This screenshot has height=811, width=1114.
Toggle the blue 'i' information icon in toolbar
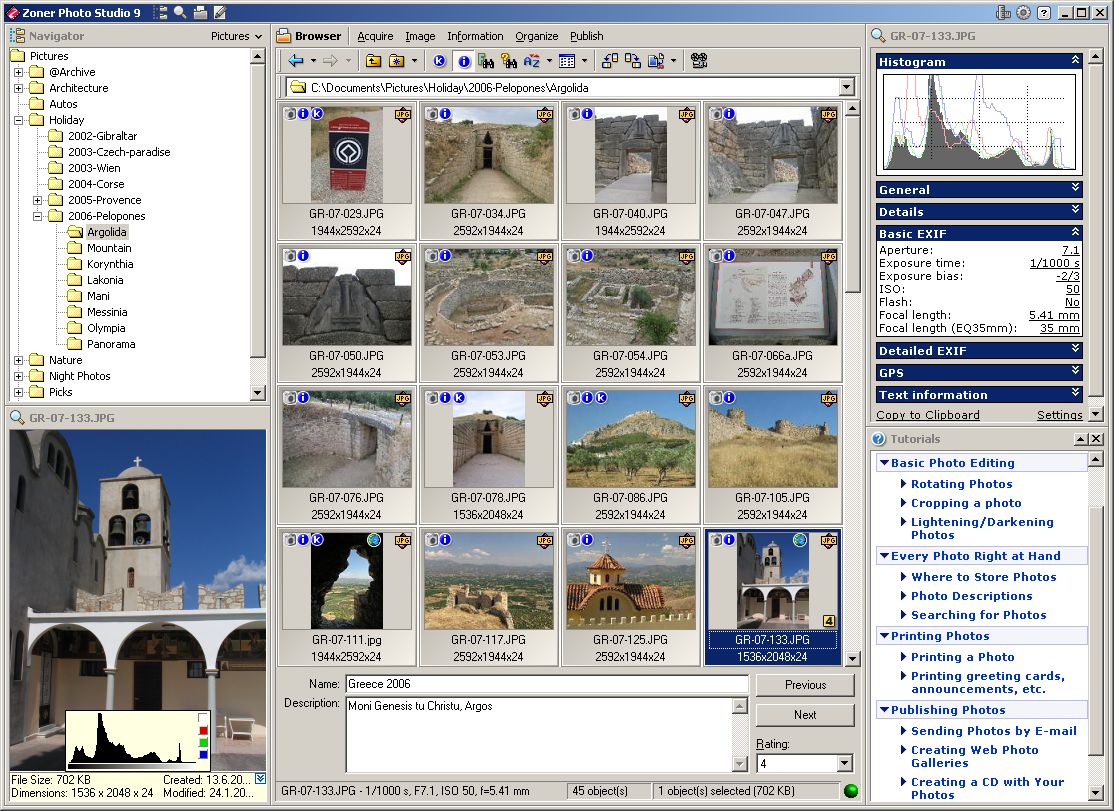(463, 62)
